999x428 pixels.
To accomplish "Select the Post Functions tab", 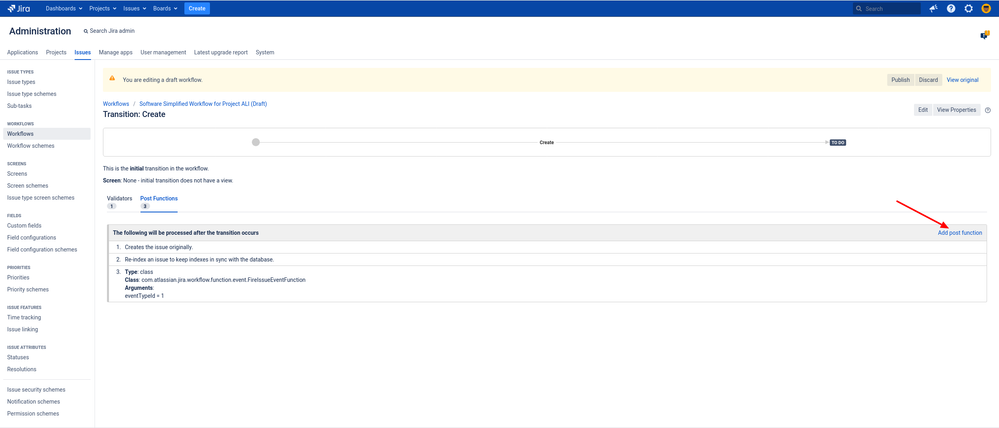I will (159, 202).
